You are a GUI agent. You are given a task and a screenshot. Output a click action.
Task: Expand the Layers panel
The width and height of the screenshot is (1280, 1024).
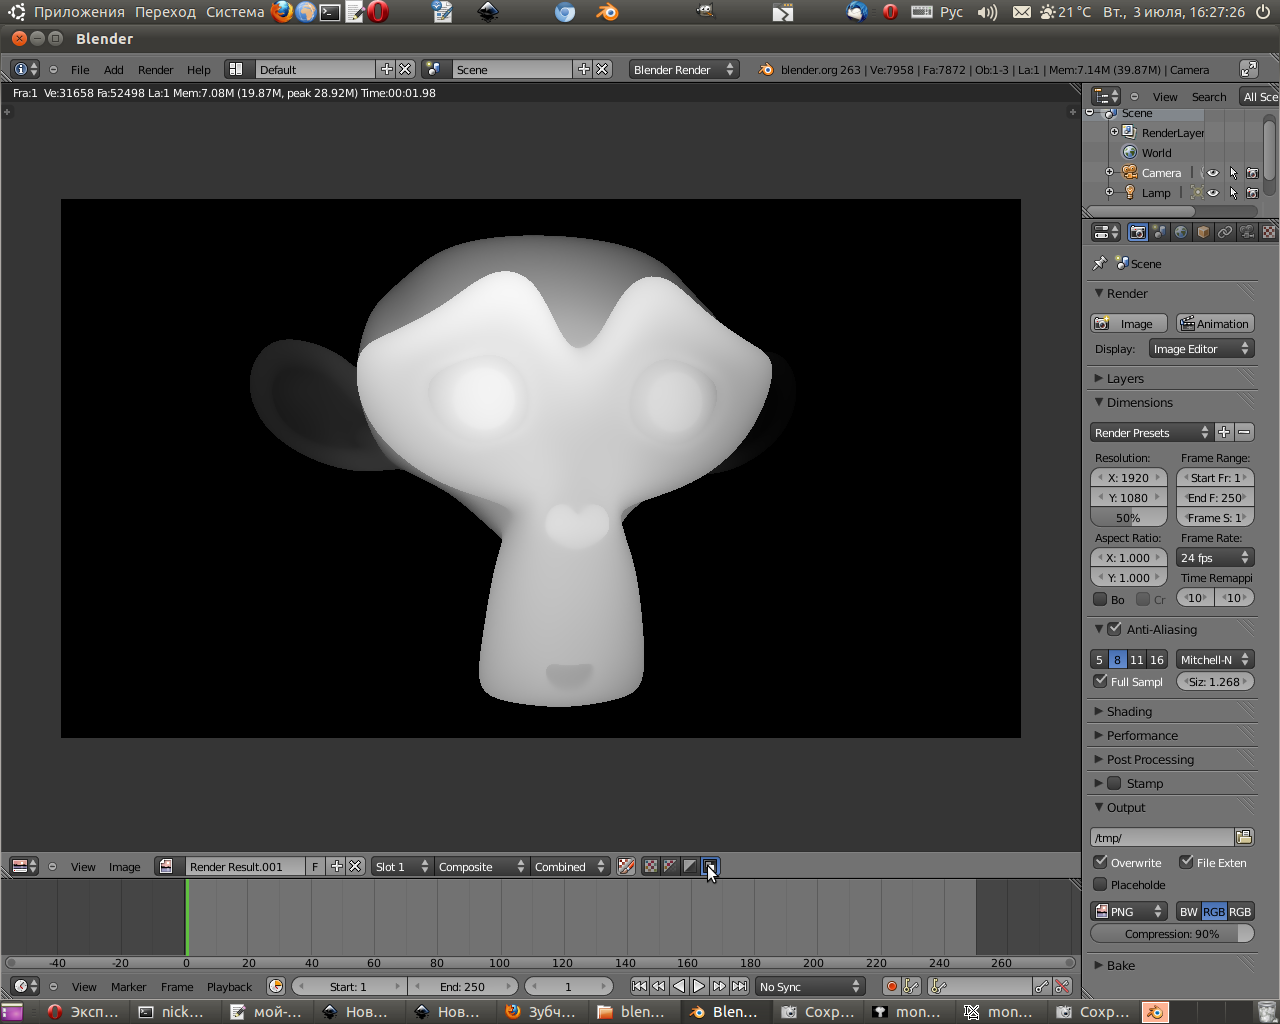click(1125, 378)
